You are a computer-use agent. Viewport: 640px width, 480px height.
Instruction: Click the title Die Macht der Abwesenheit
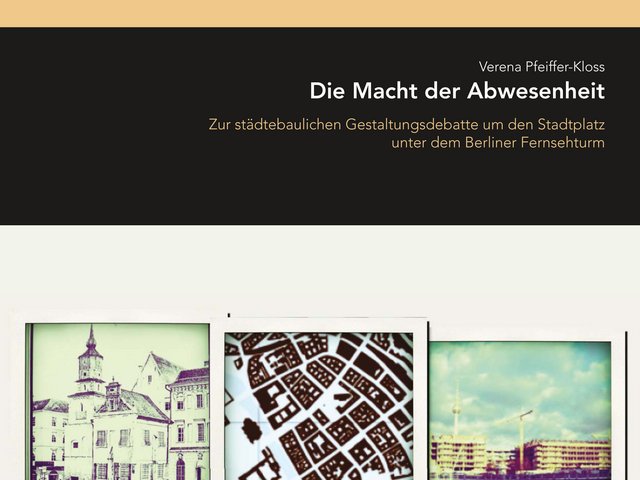[457, 91]
